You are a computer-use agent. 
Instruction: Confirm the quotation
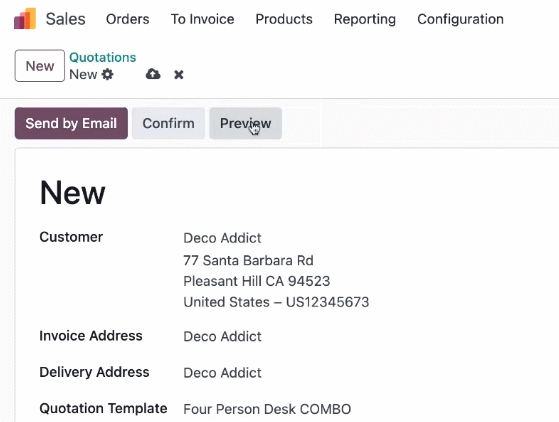click(168, 123)
